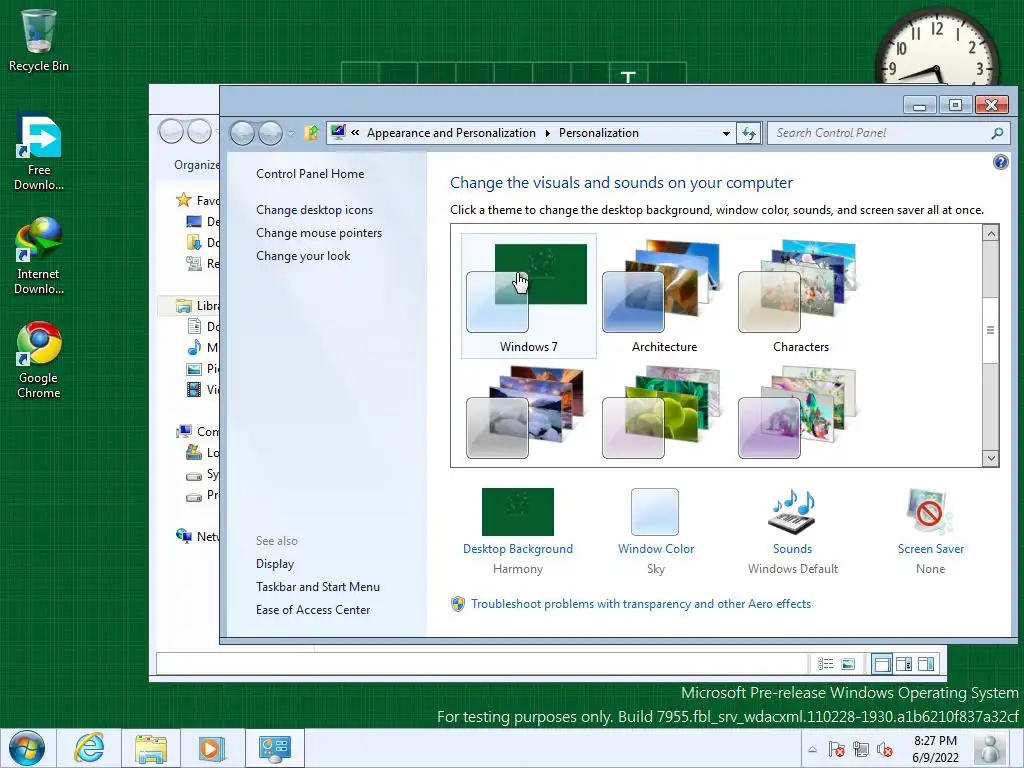
Task: Show hidden tray icons with the arrow
Action: point(812,750)
